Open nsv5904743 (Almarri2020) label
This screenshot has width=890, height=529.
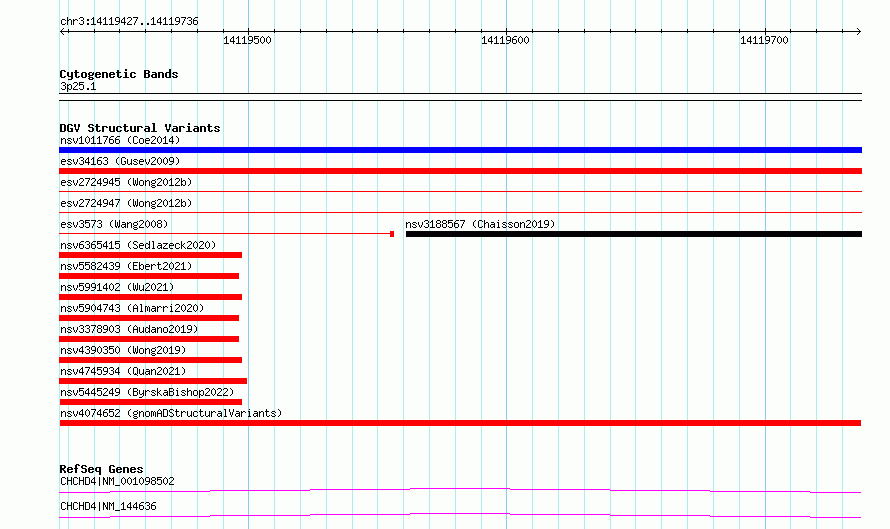pos(132,308)
